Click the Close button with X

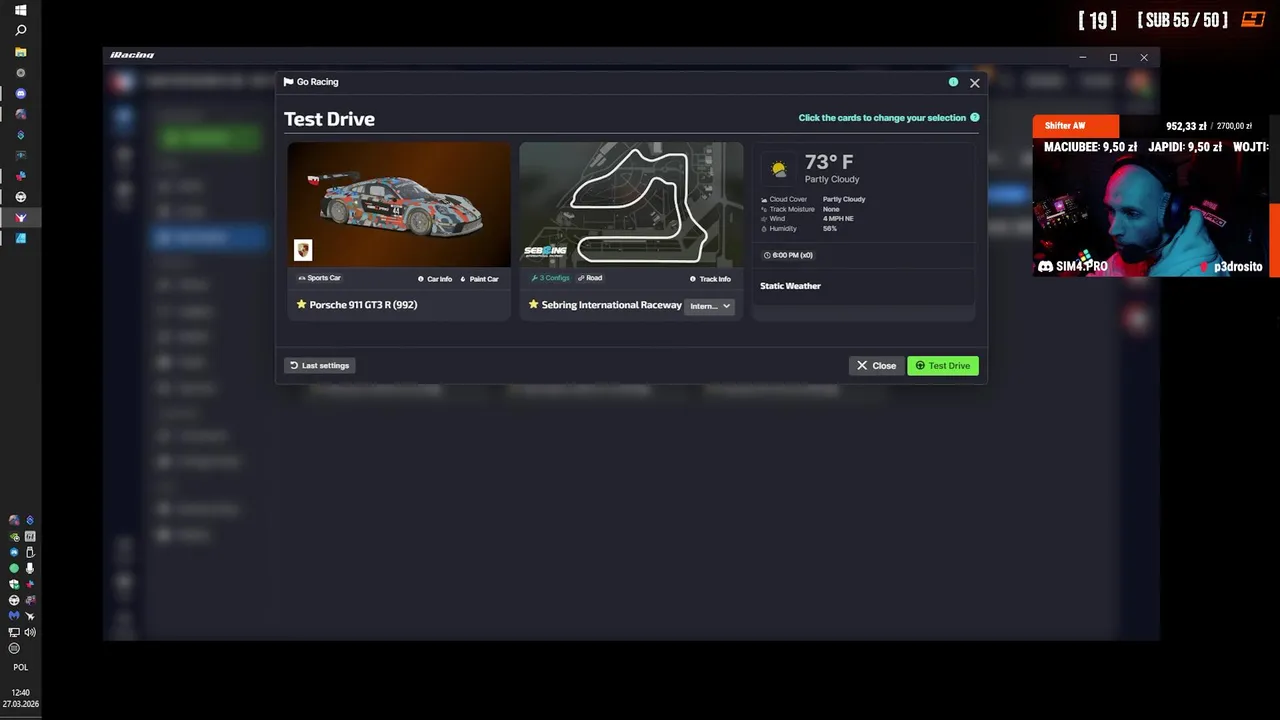coord(876,365)
